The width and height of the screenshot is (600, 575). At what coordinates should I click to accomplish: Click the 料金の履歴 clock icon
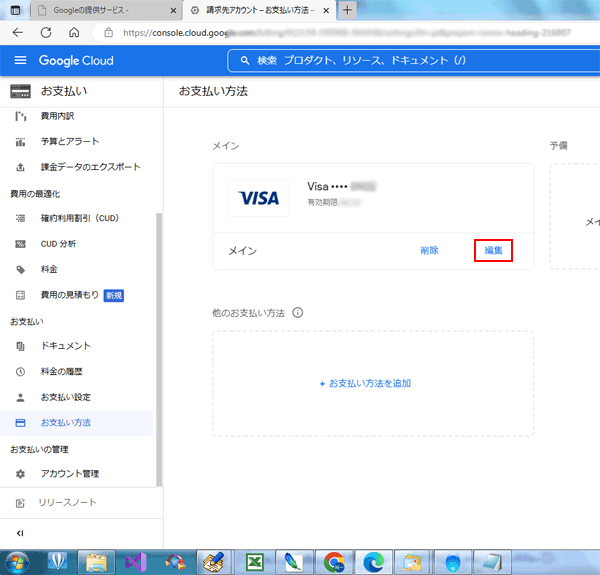(x=20, y=371)
